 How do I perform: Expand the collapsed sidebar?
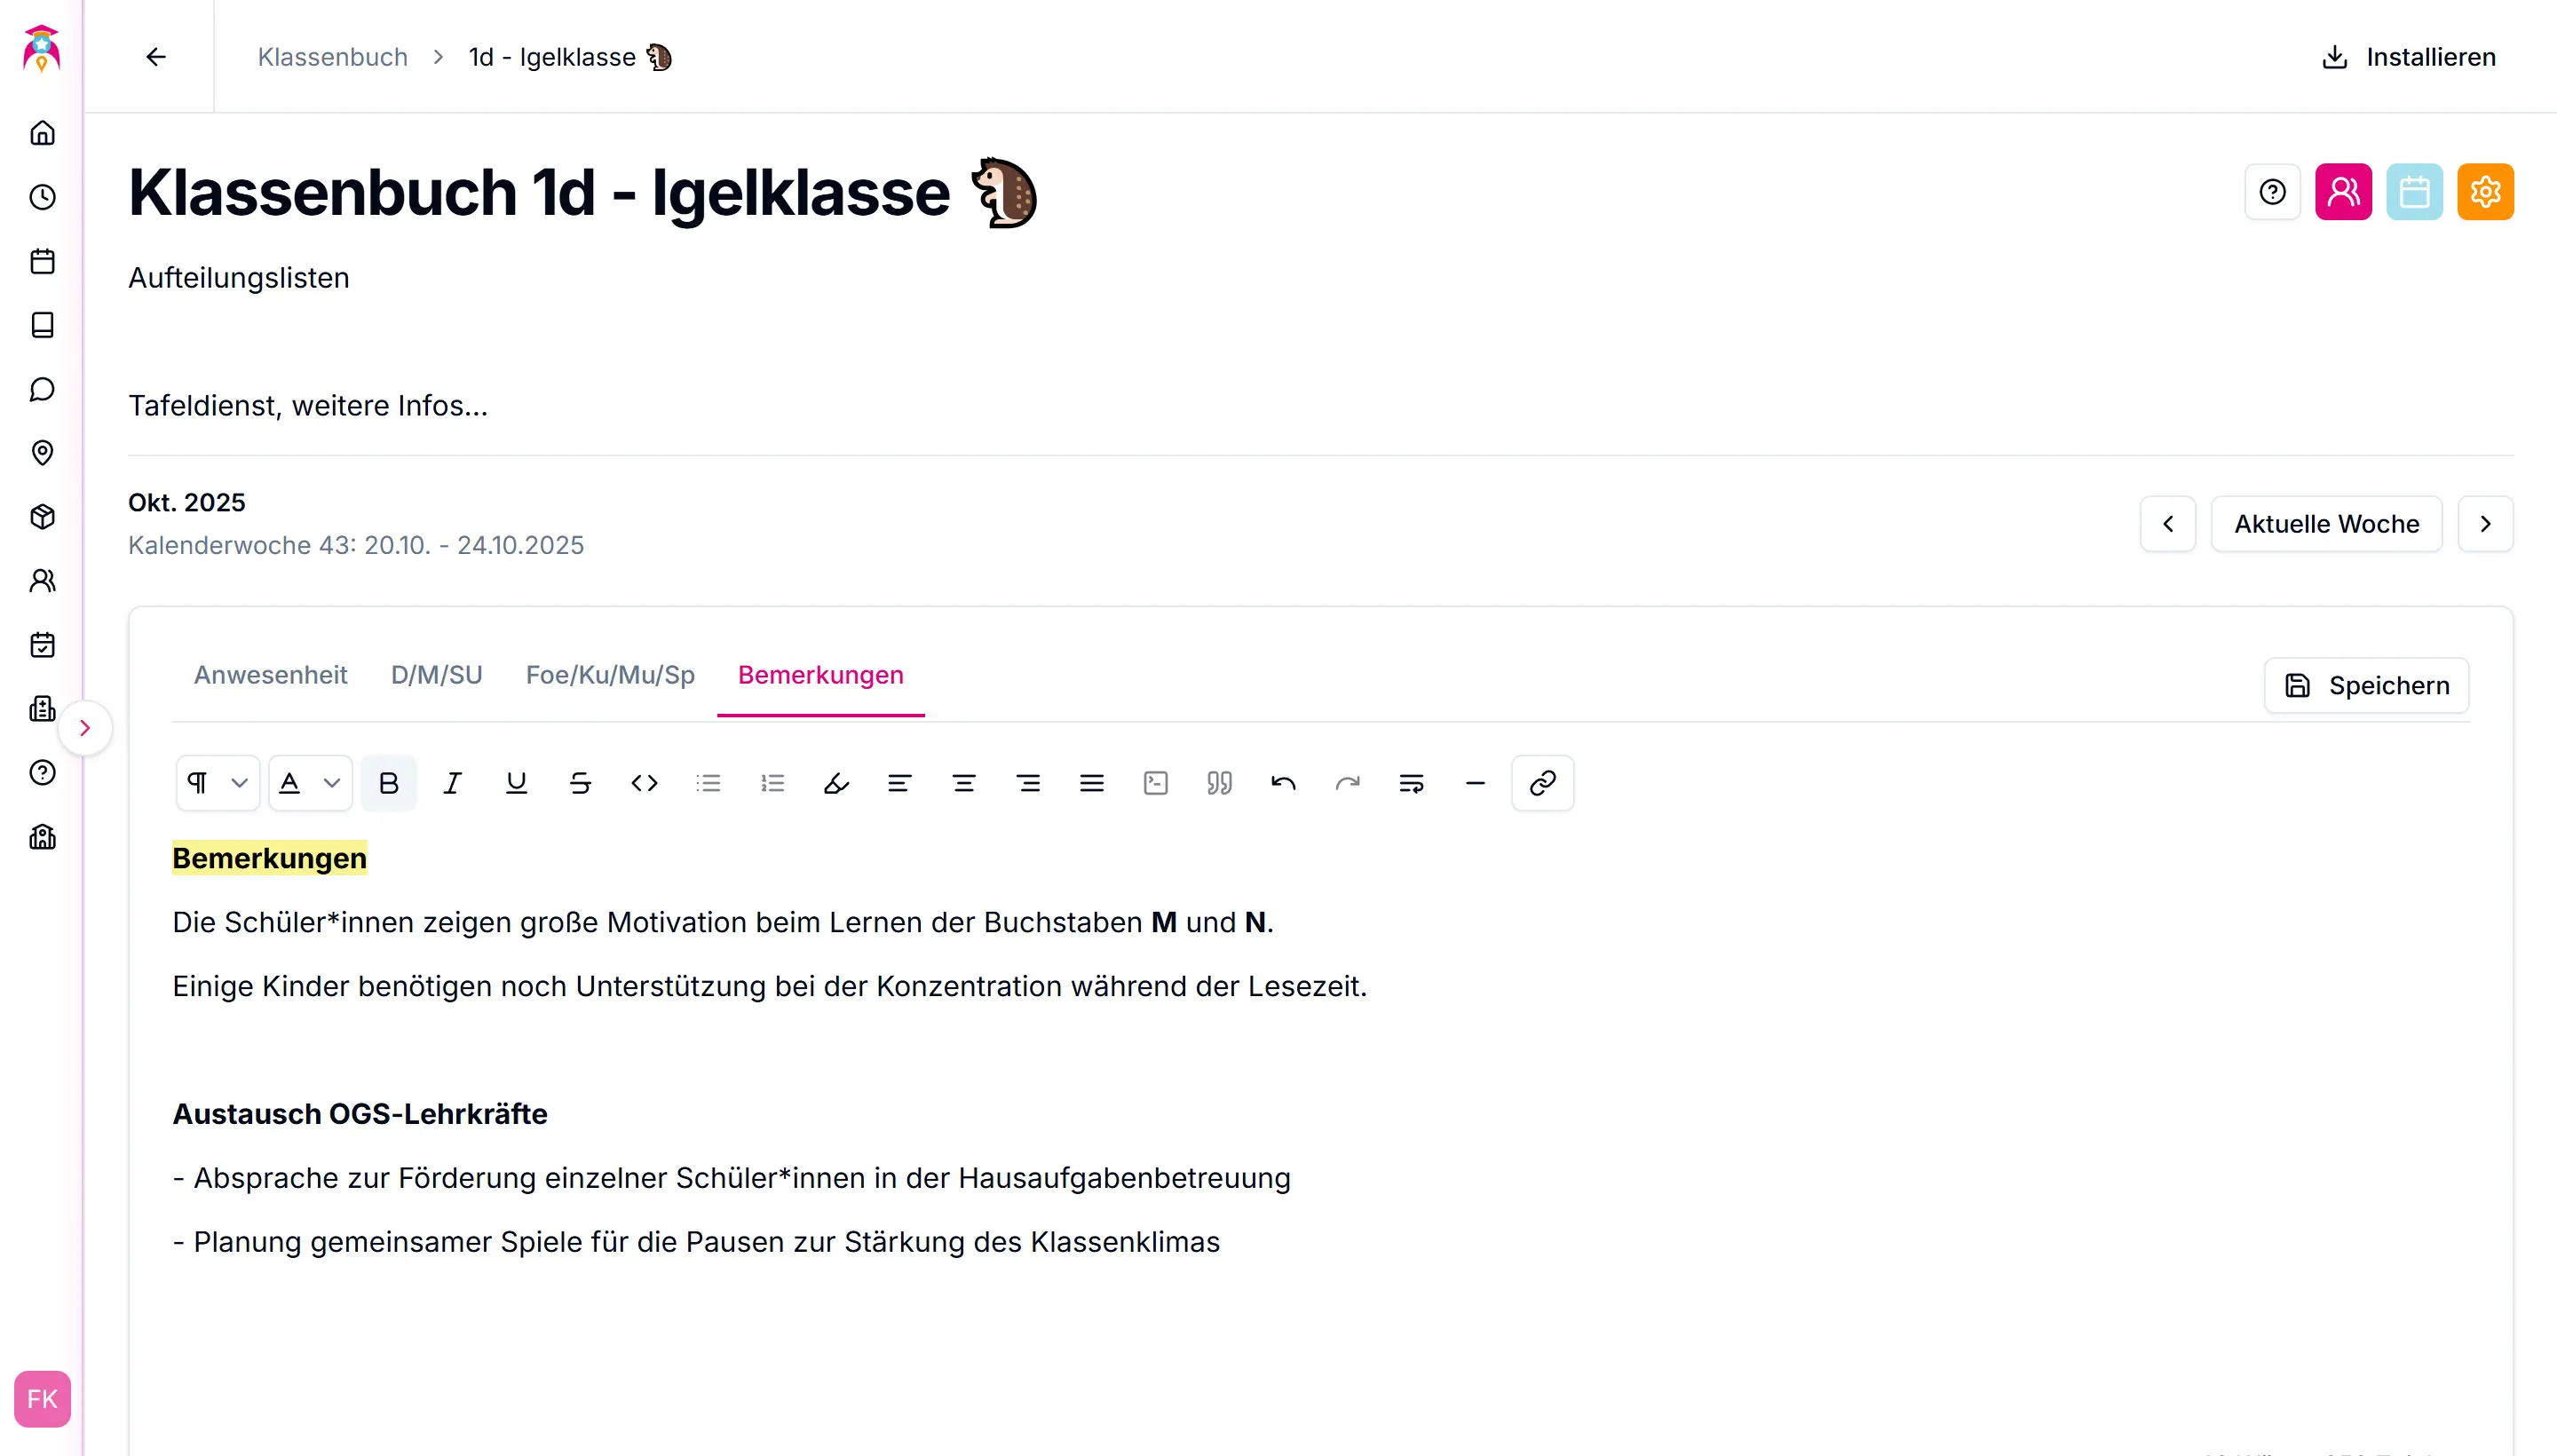pos(85,728)
